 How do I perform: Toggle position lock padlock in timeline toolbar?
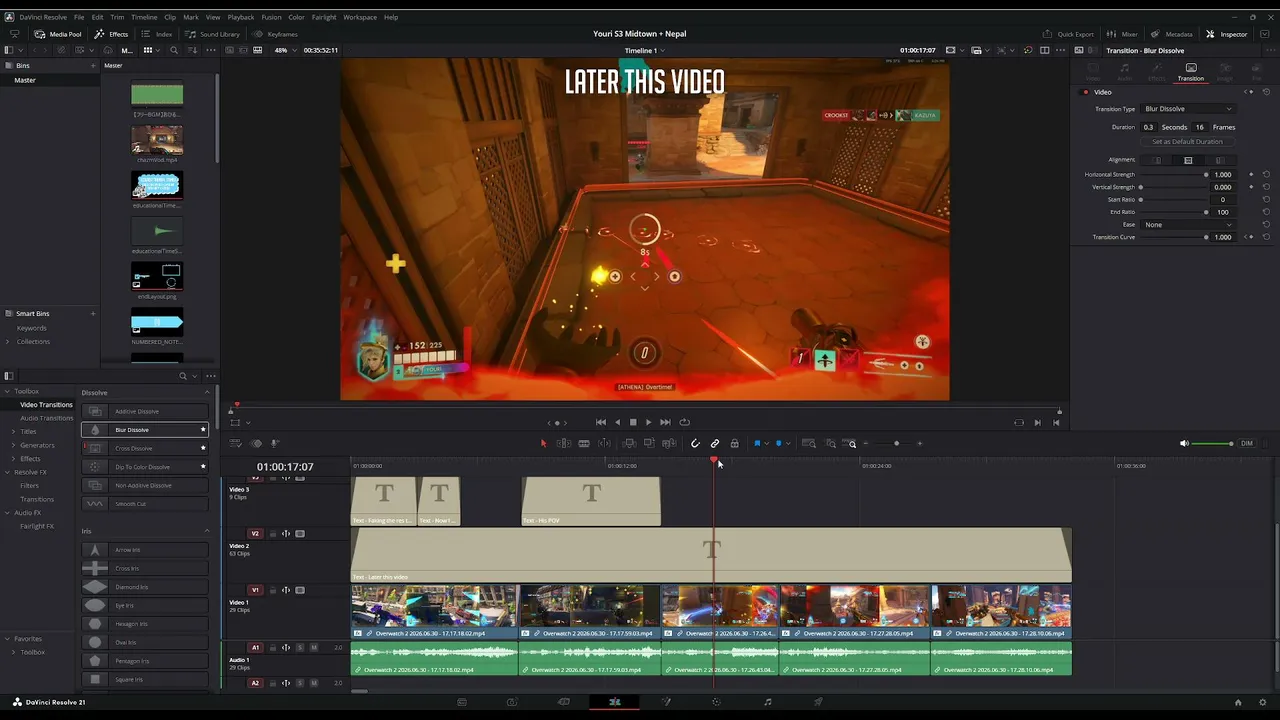[x=734, y=443]
